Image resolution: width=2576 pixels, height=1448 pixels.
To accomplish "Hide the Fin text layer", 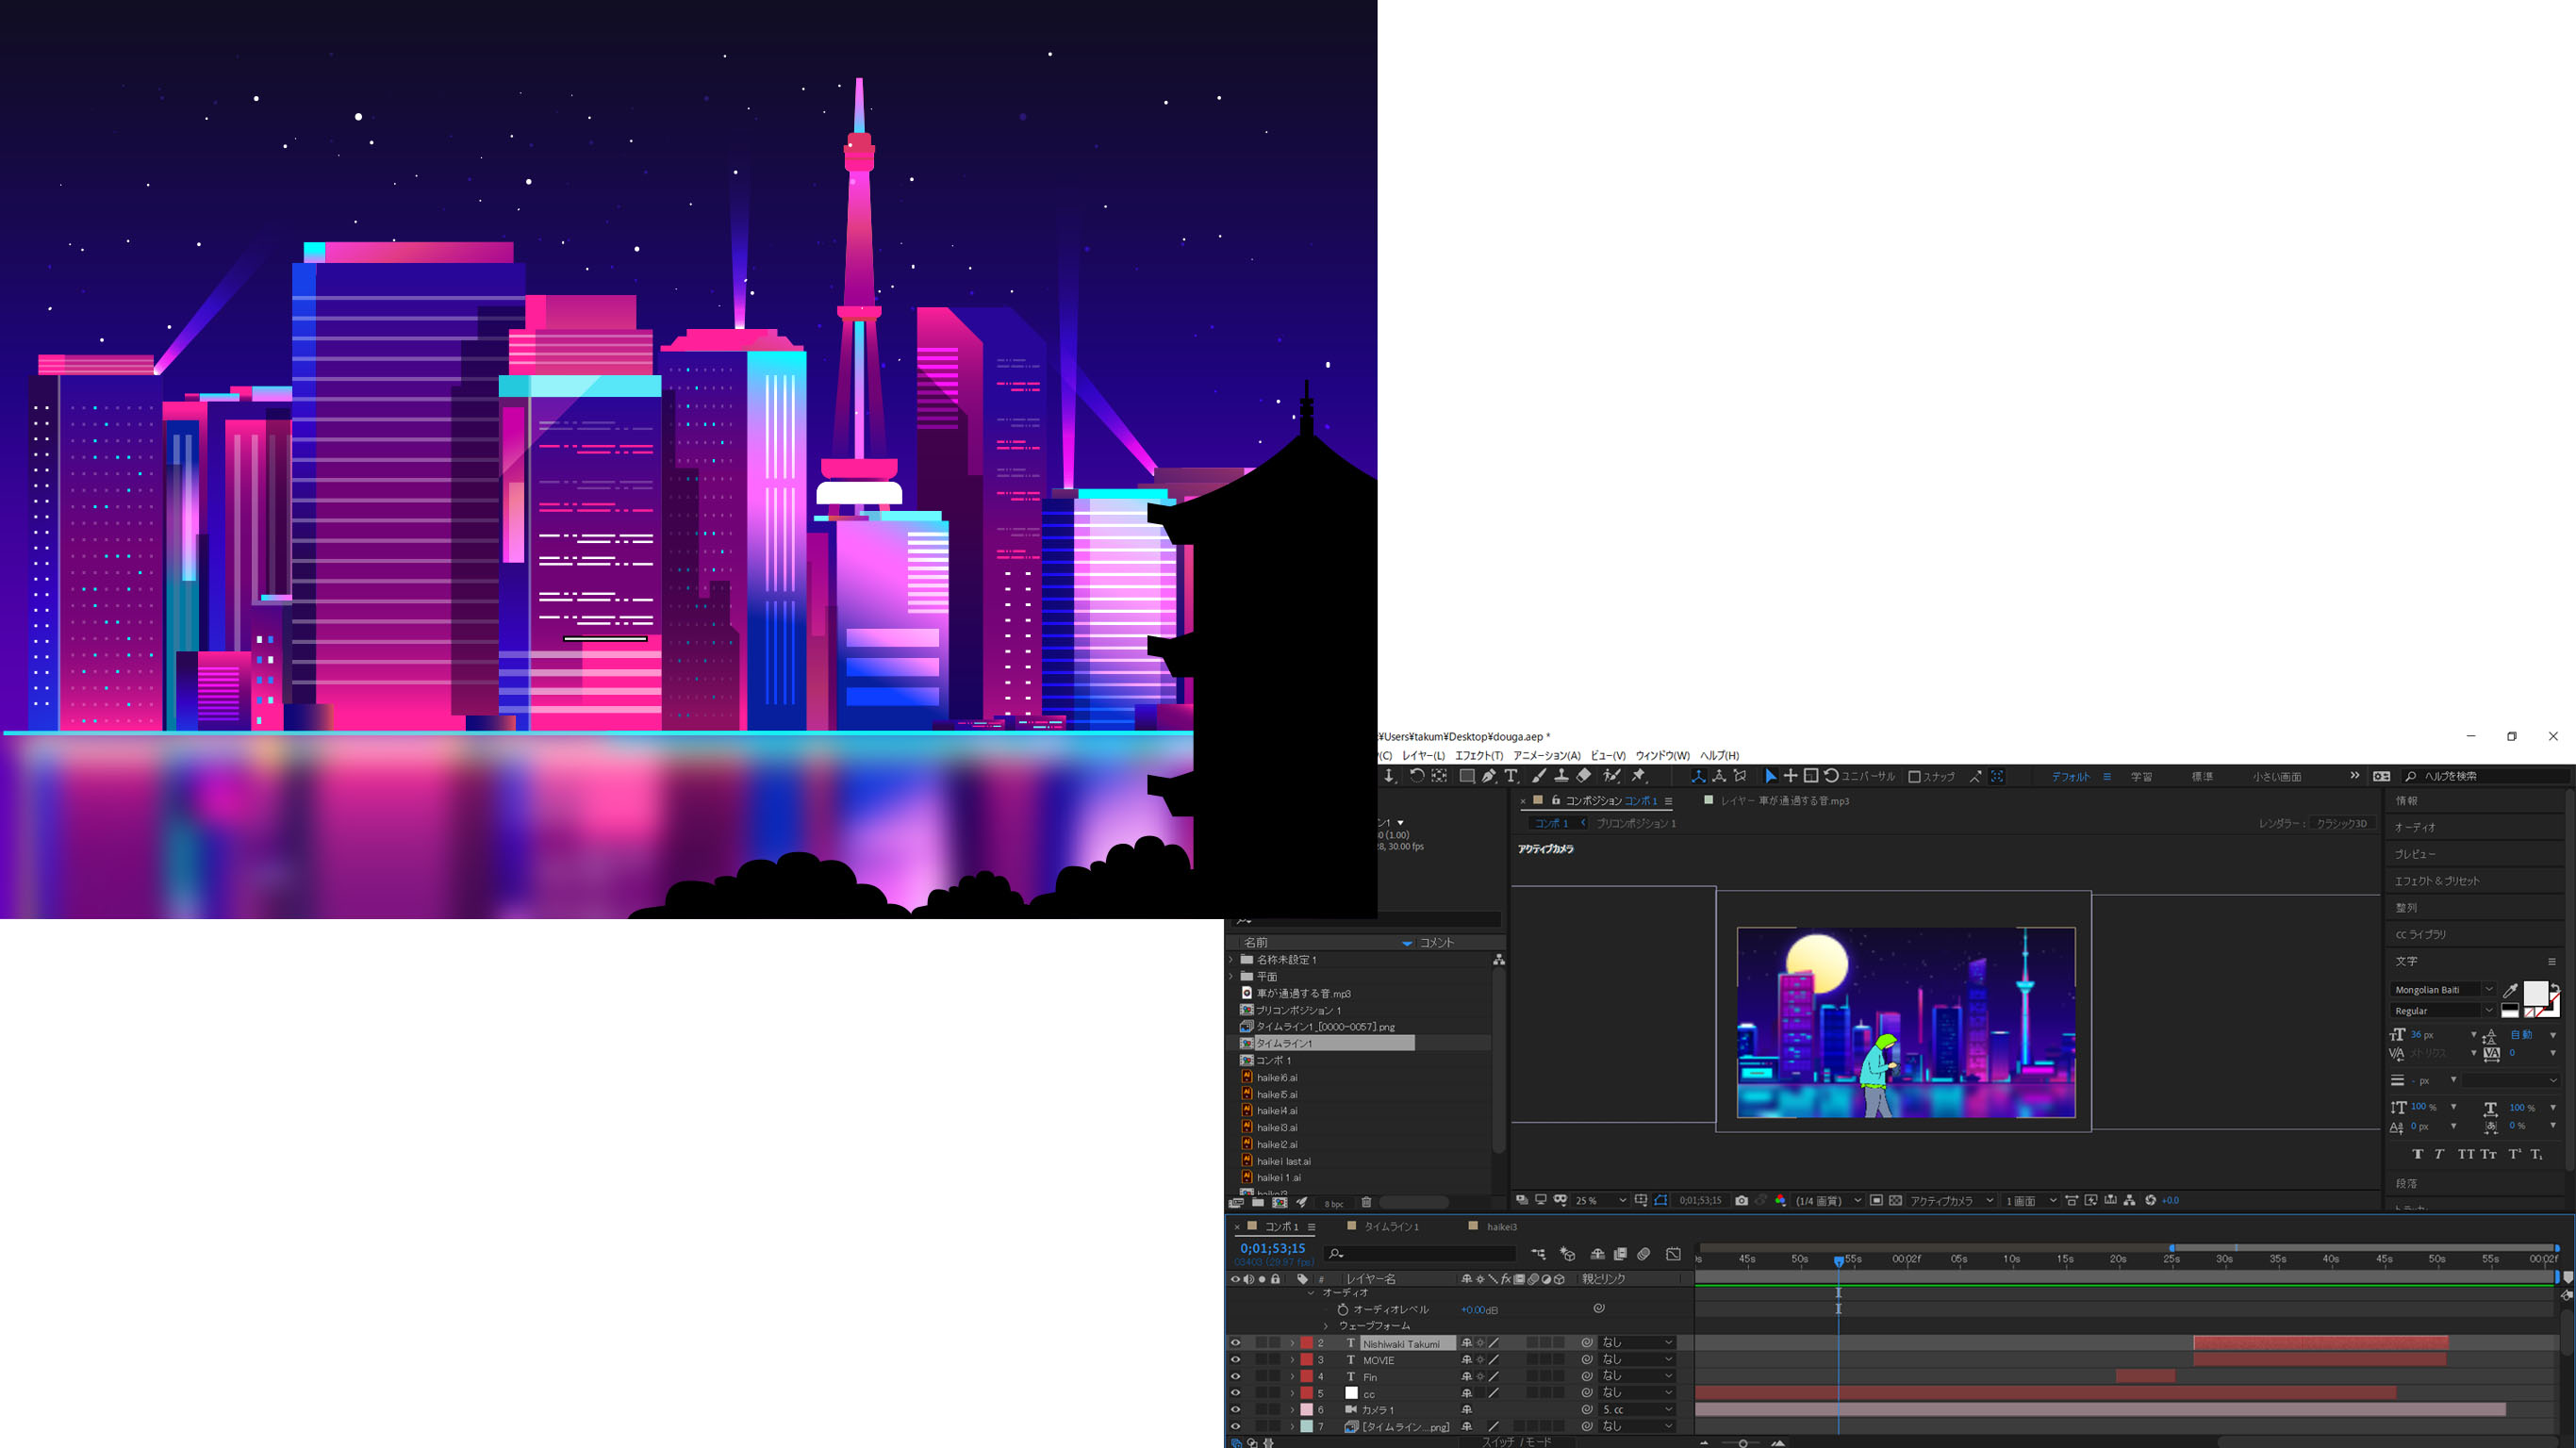I will 1235,1377.
